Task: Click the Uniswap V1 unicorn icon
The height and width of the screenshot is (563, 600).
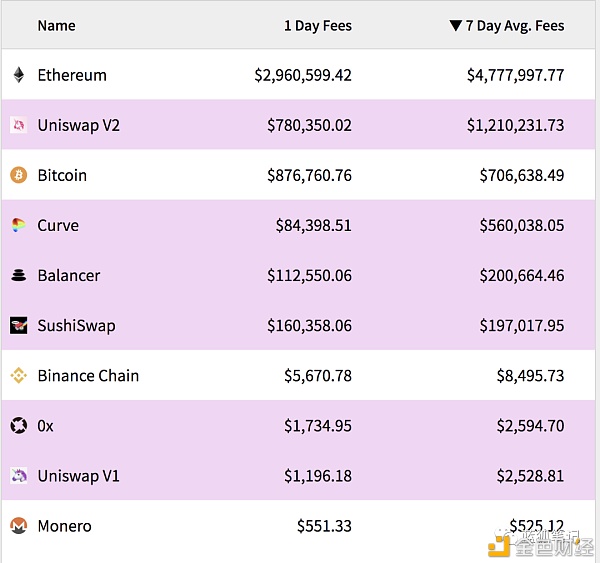Action: click(18, 476)
